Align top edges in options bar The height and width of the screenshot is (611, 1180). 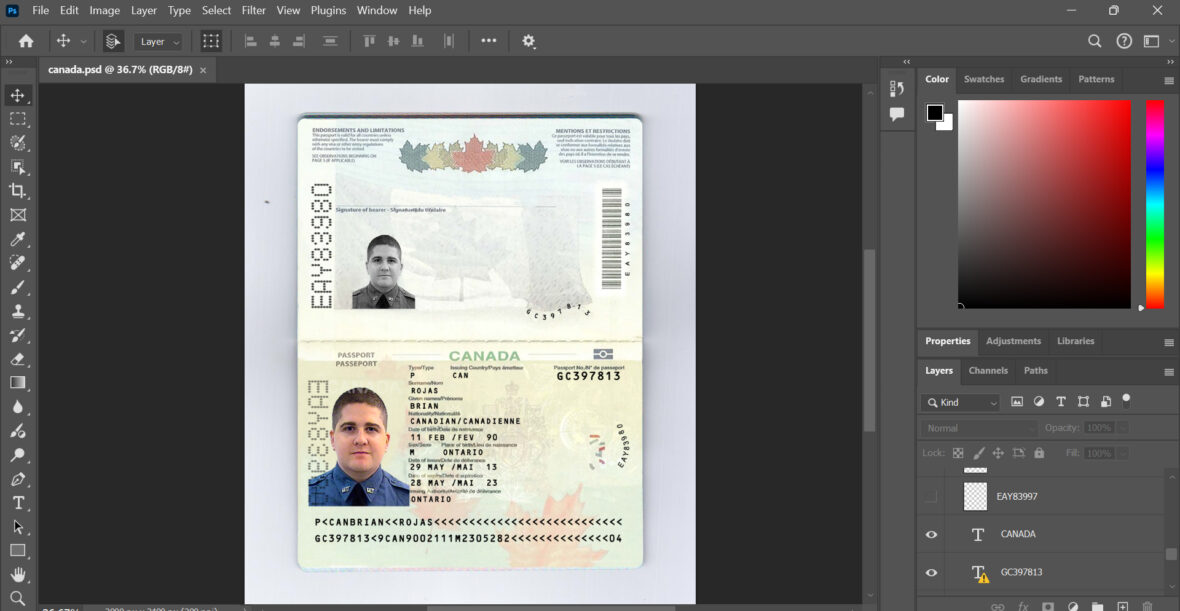point(369,41)
